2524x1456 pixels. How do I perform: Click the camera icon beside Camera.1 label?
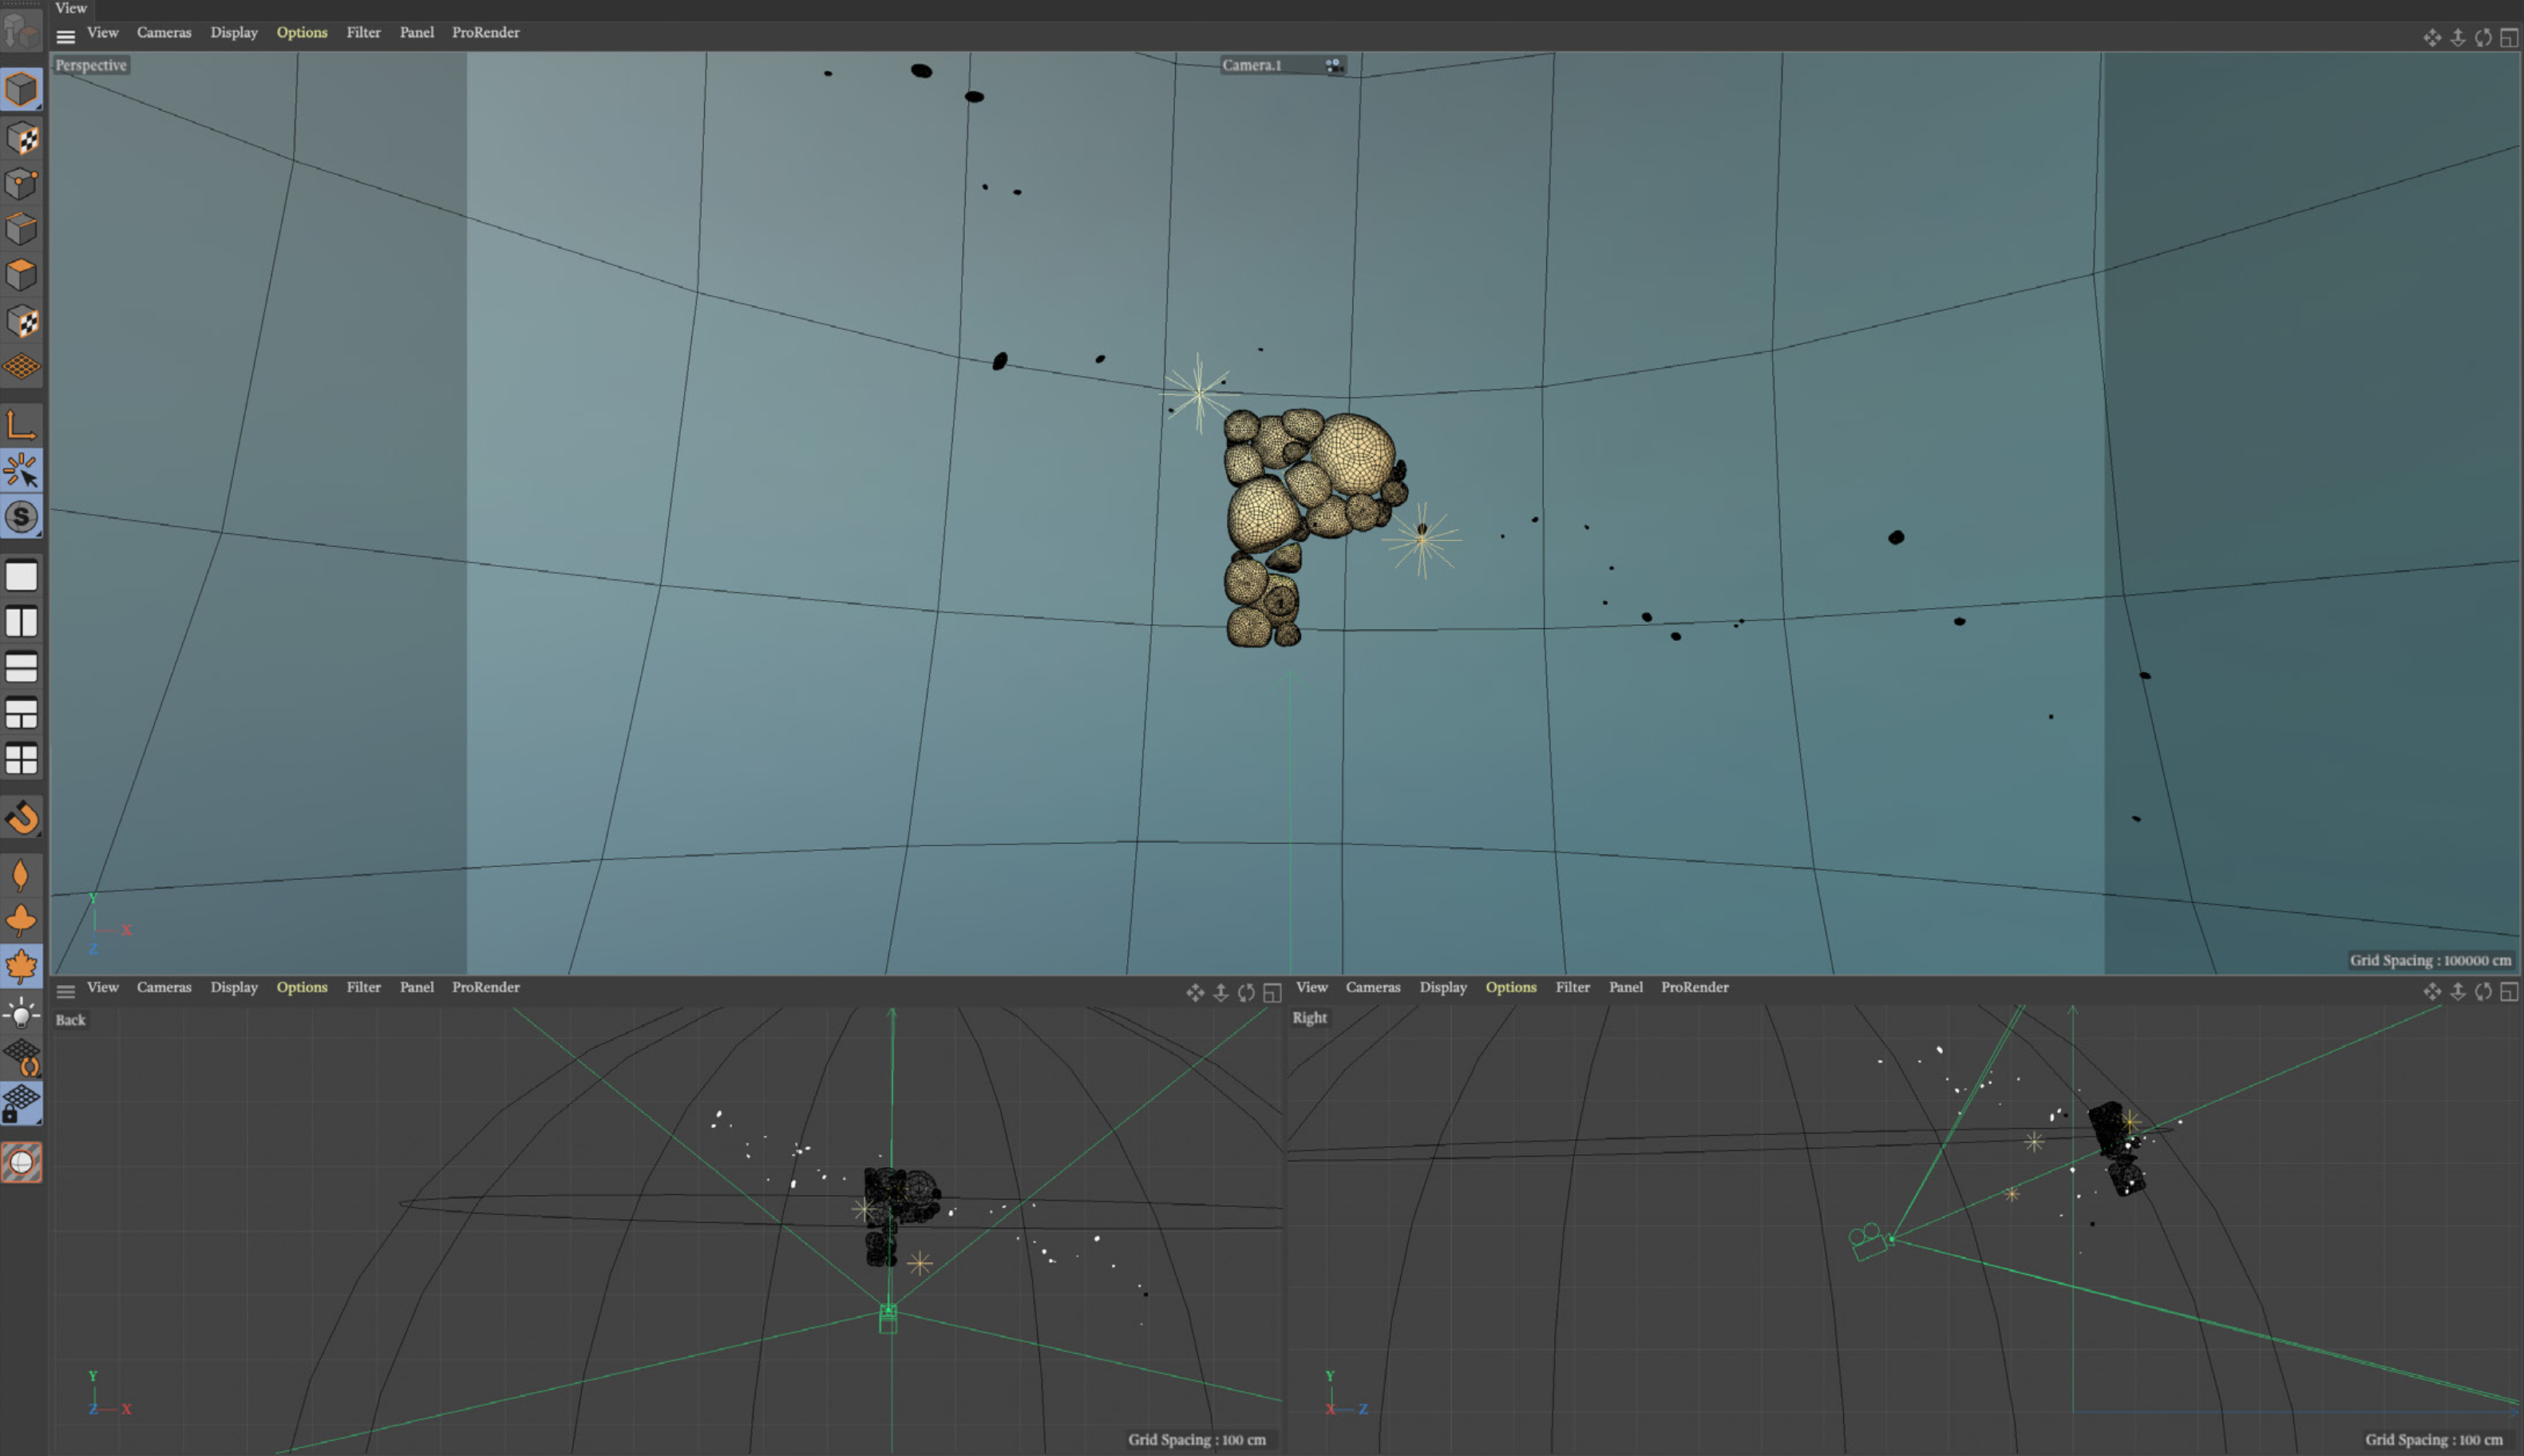click(1333, 65)
